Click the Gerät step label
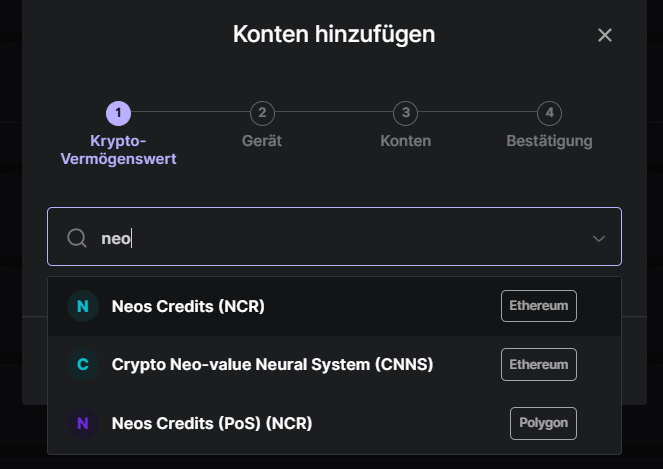Viewport: 663px width, 469px height. coord(262,141)
